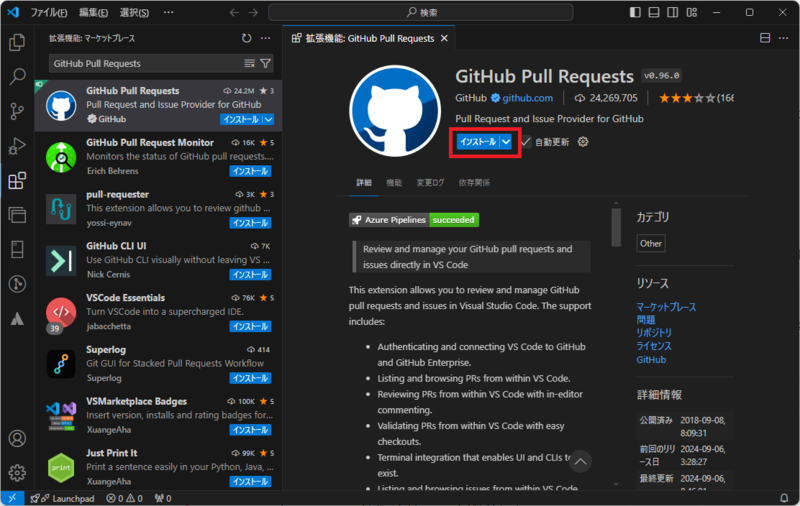The image size is (800, 506).
Task: Open the Extensions view icon
Action: (17, 181)
